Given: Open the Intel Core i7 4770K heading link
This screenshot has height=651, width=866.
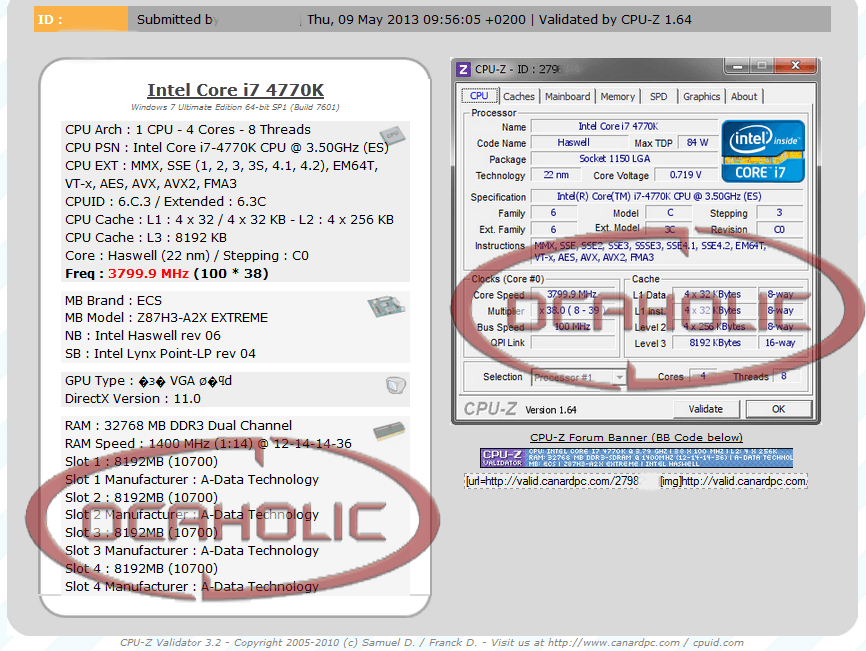Looking at the screenshot, I should coord(235,89).
